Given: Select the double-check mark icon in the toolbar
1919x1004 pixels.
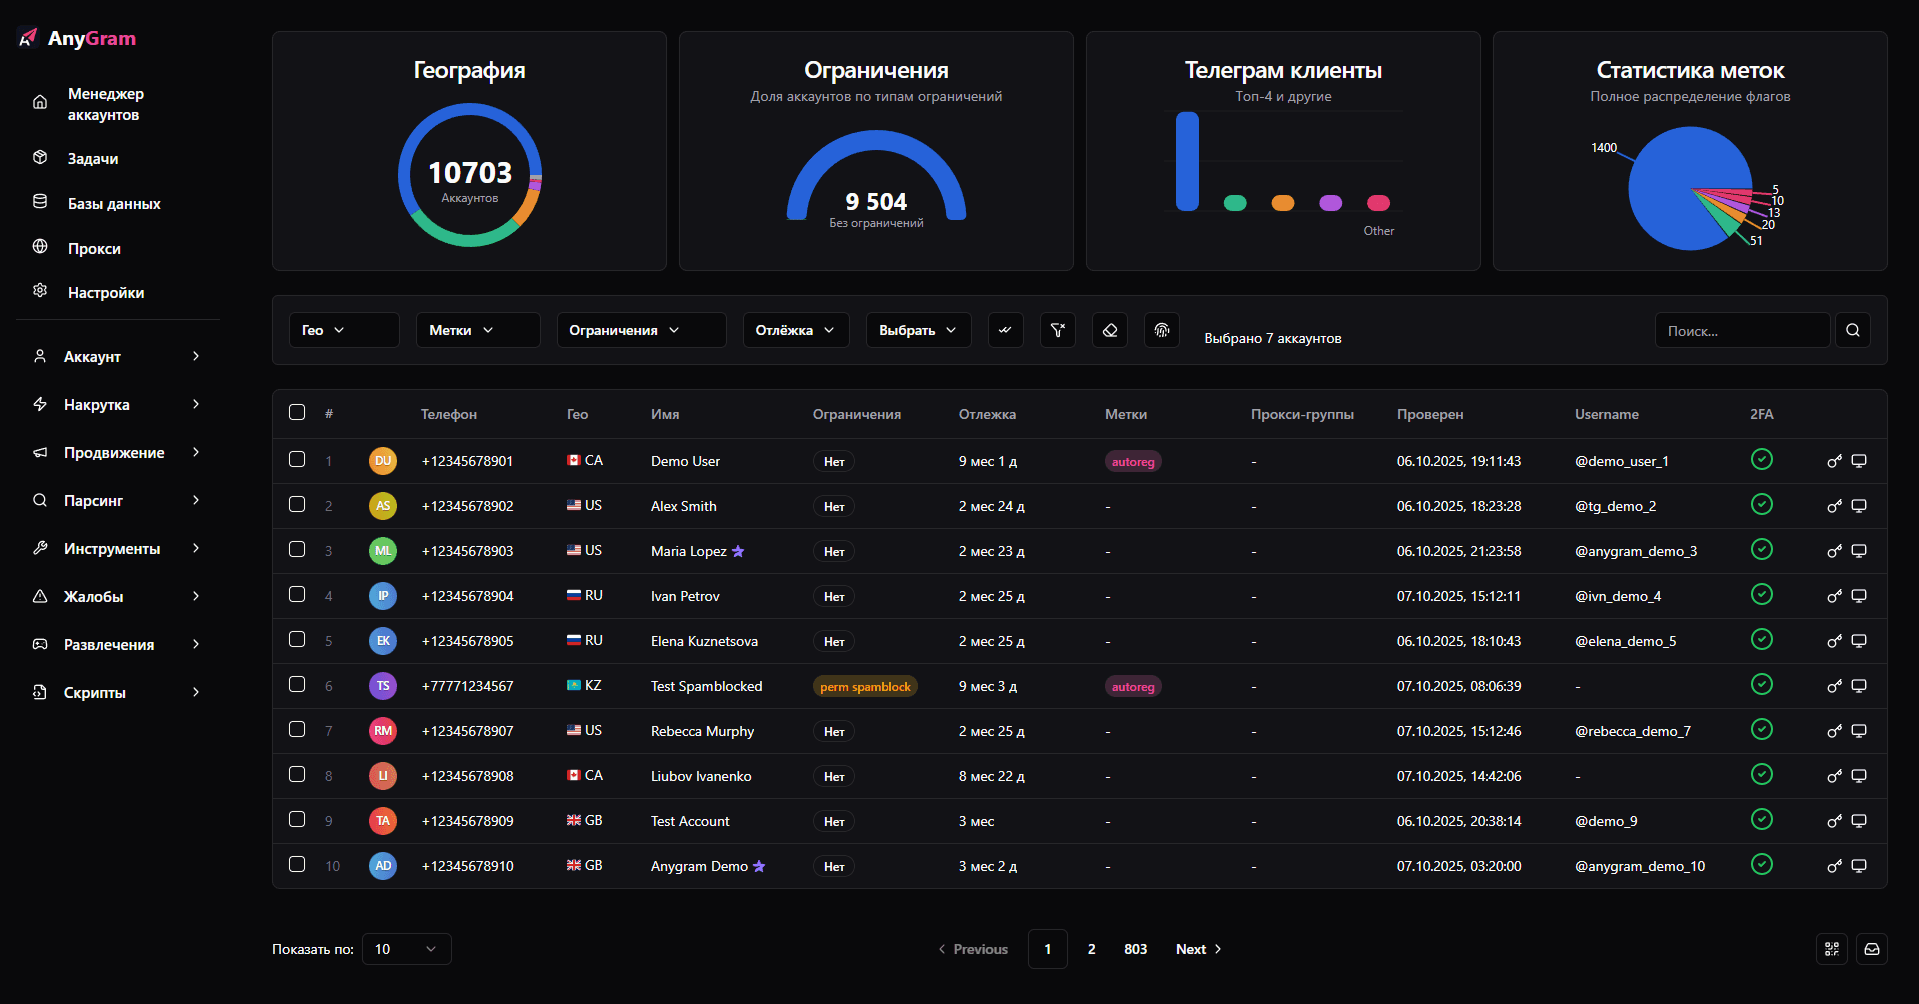Looking at the screenshot, I should click(1005, 330).
